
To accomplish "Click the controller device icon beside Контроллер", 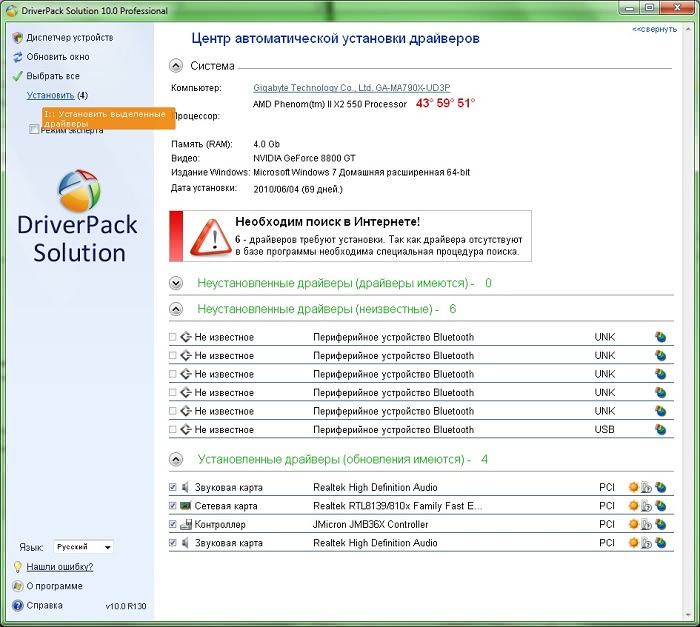I will (x=186, y=524).
